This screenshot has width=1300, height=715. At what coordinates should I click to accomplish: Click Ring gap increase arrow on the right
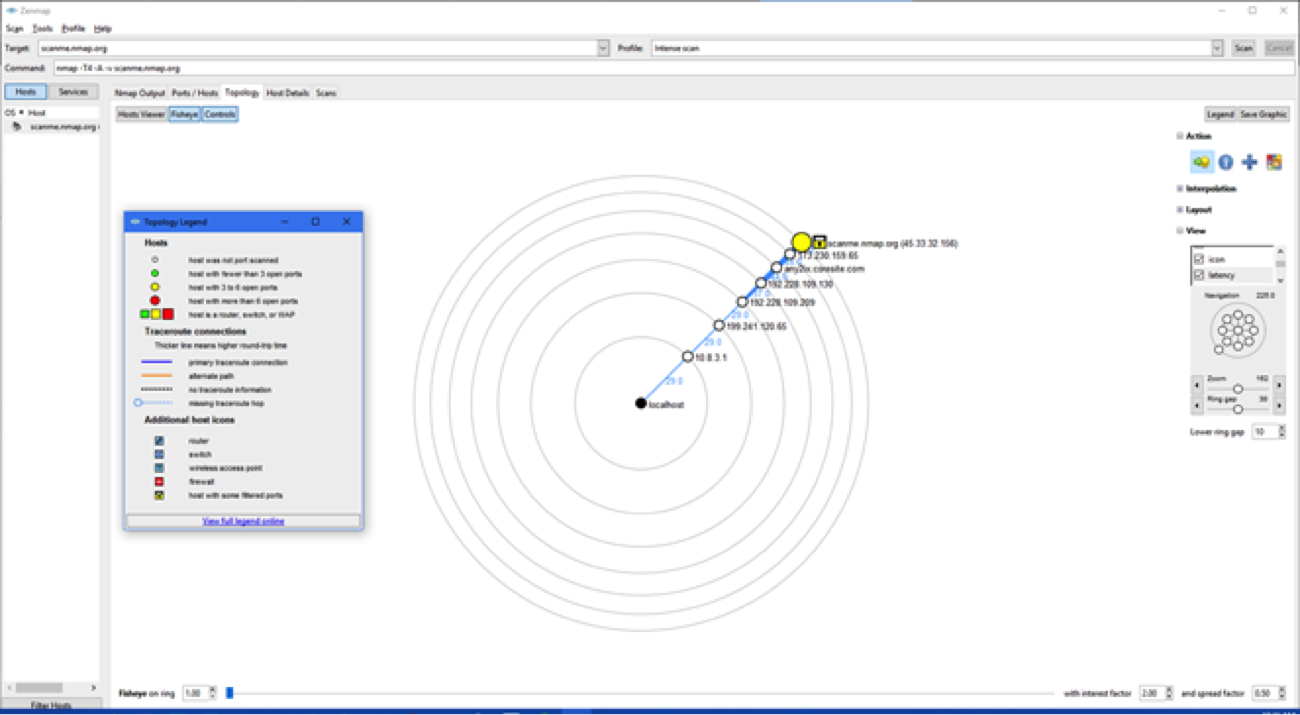pos(1278,405)
